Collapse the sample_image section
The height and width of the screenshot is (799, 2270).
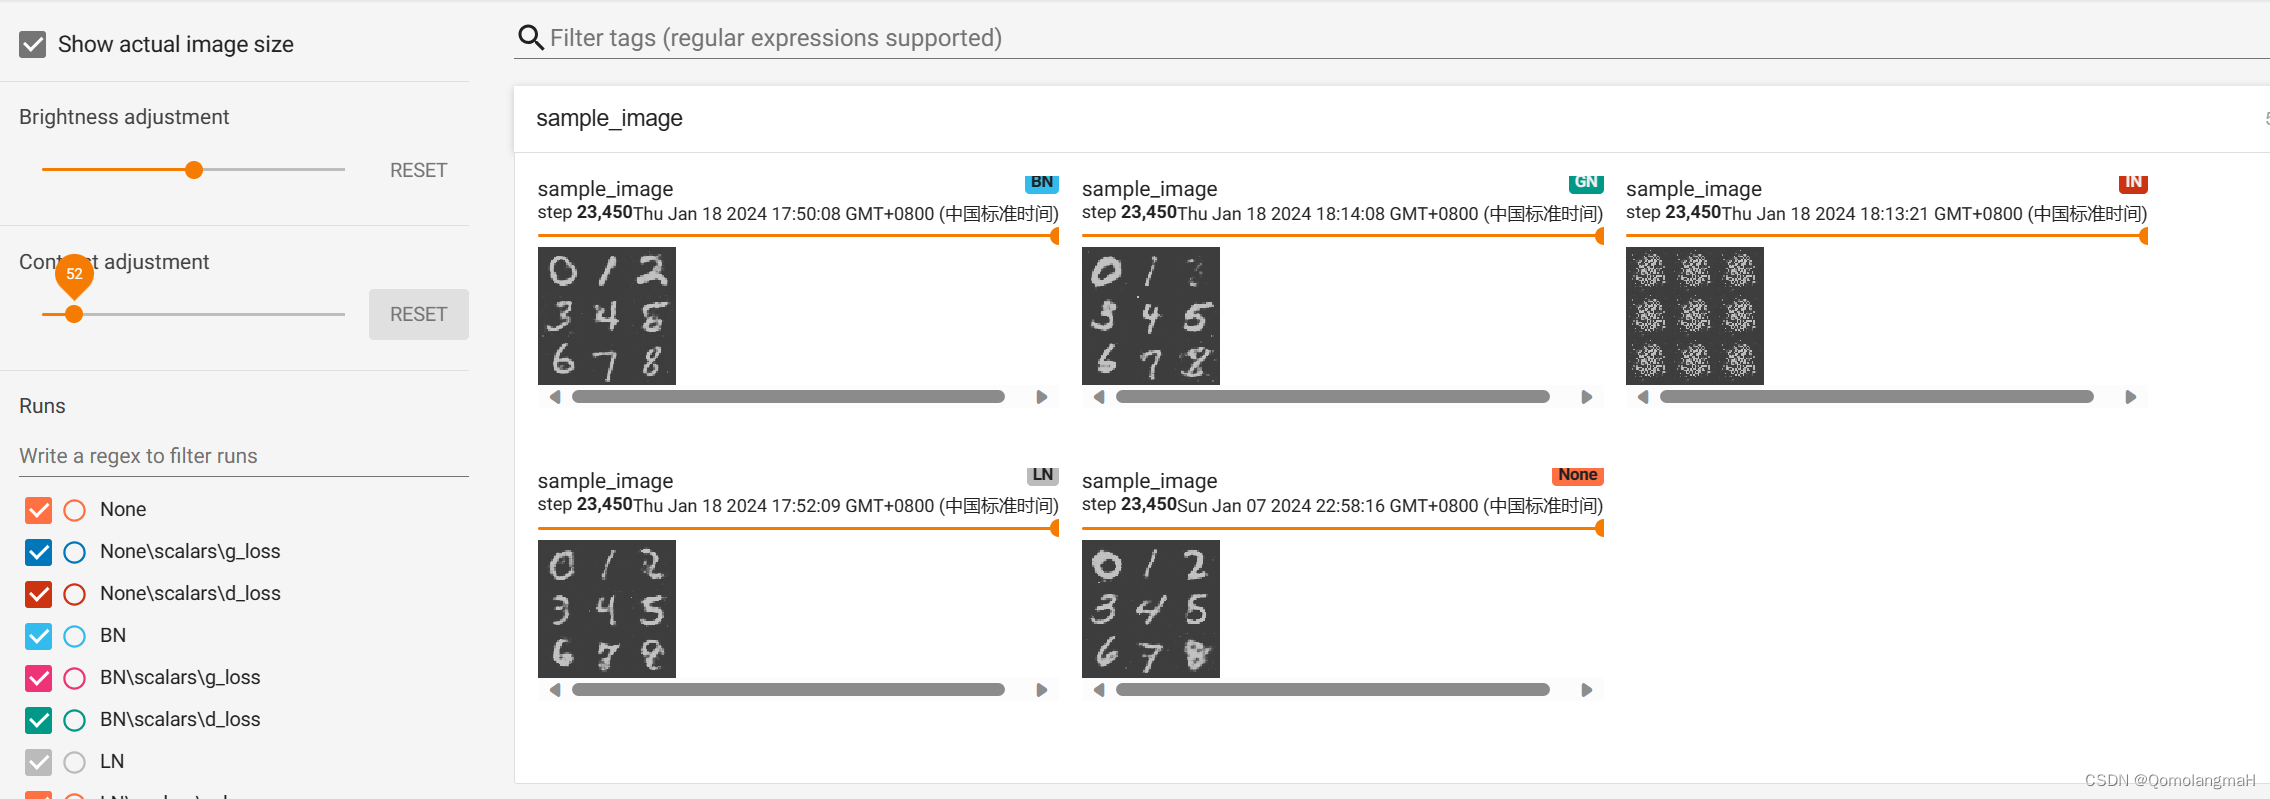pos(610,118)
